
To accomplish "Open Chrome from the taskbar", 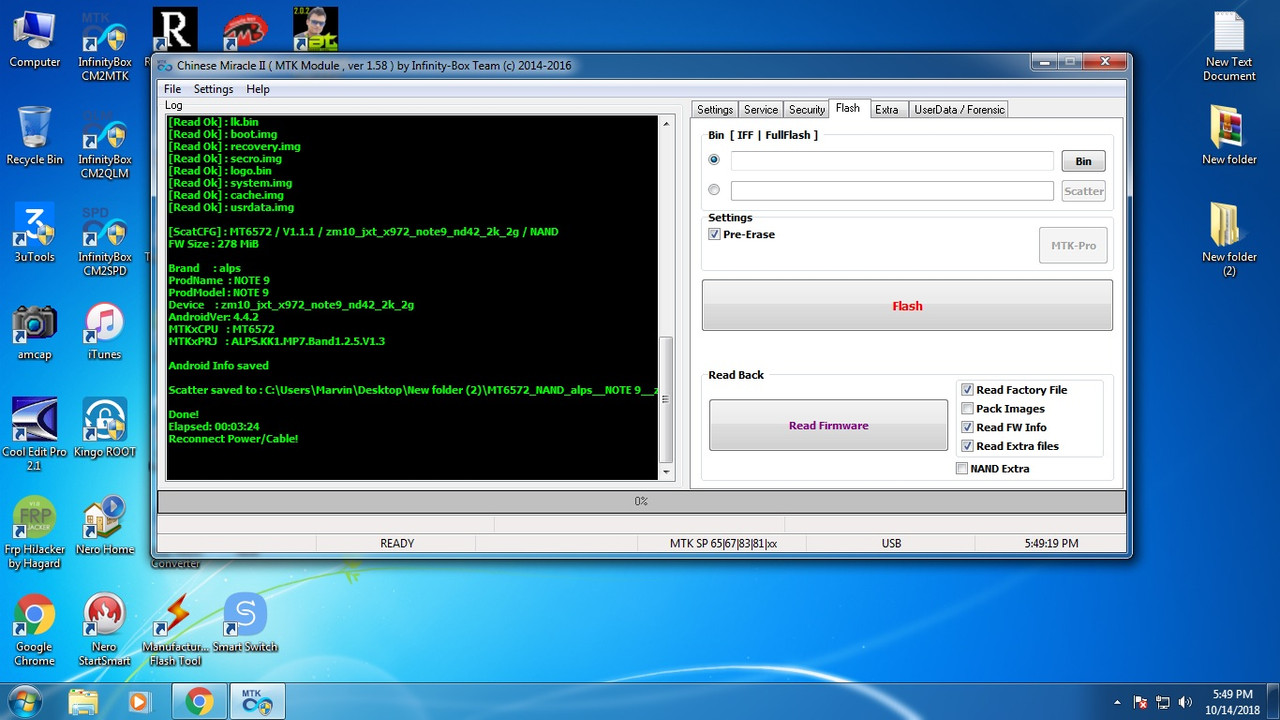I will [x=199, y=702].
